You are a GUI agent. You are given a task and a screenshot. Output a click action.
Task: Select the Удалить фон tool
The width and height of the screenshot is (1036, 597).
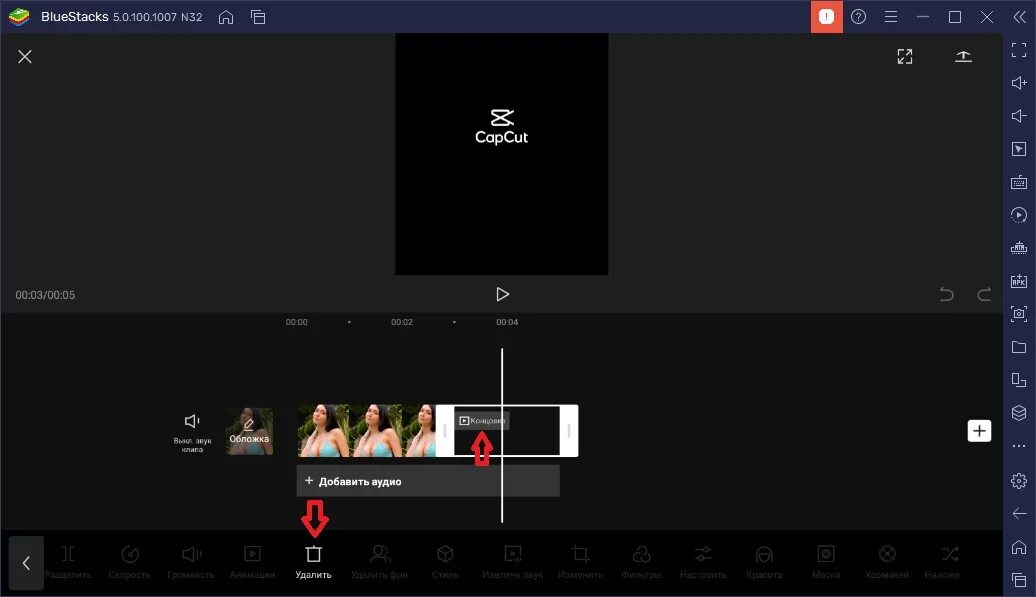point(379,562)
